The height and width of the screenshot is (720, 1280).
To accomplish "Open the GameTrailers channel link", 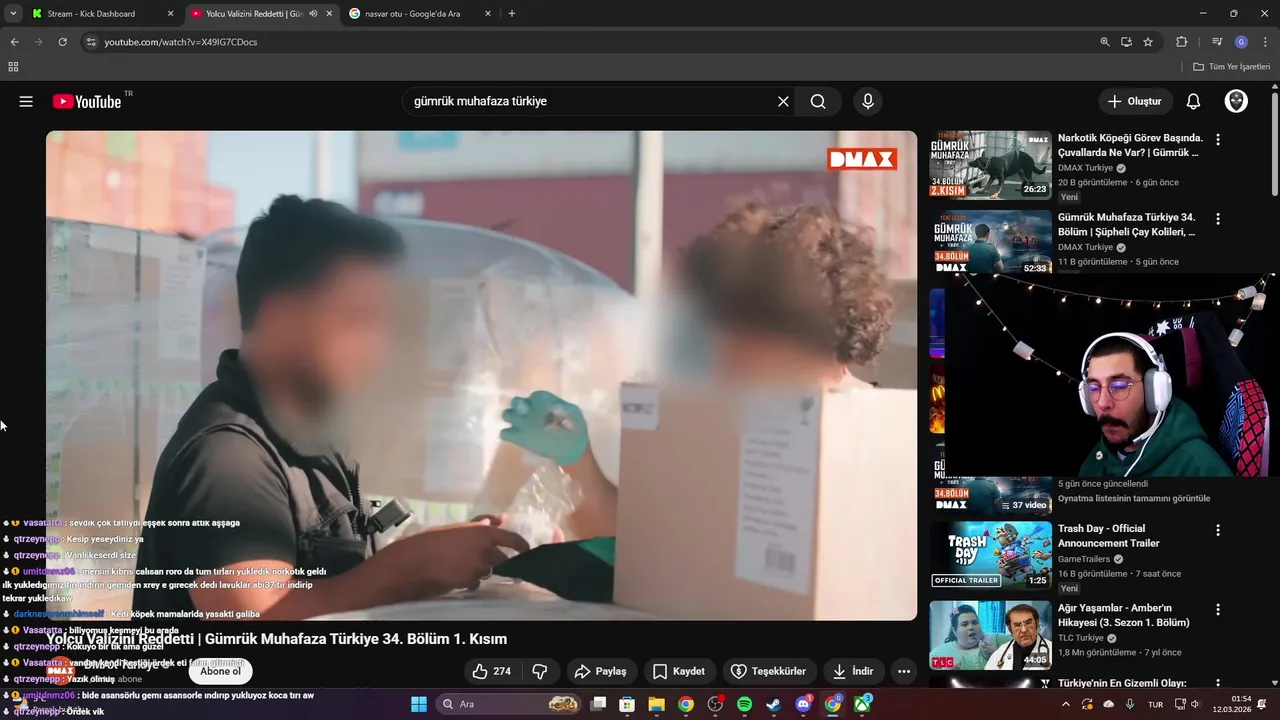I will tap(1085, 559).
